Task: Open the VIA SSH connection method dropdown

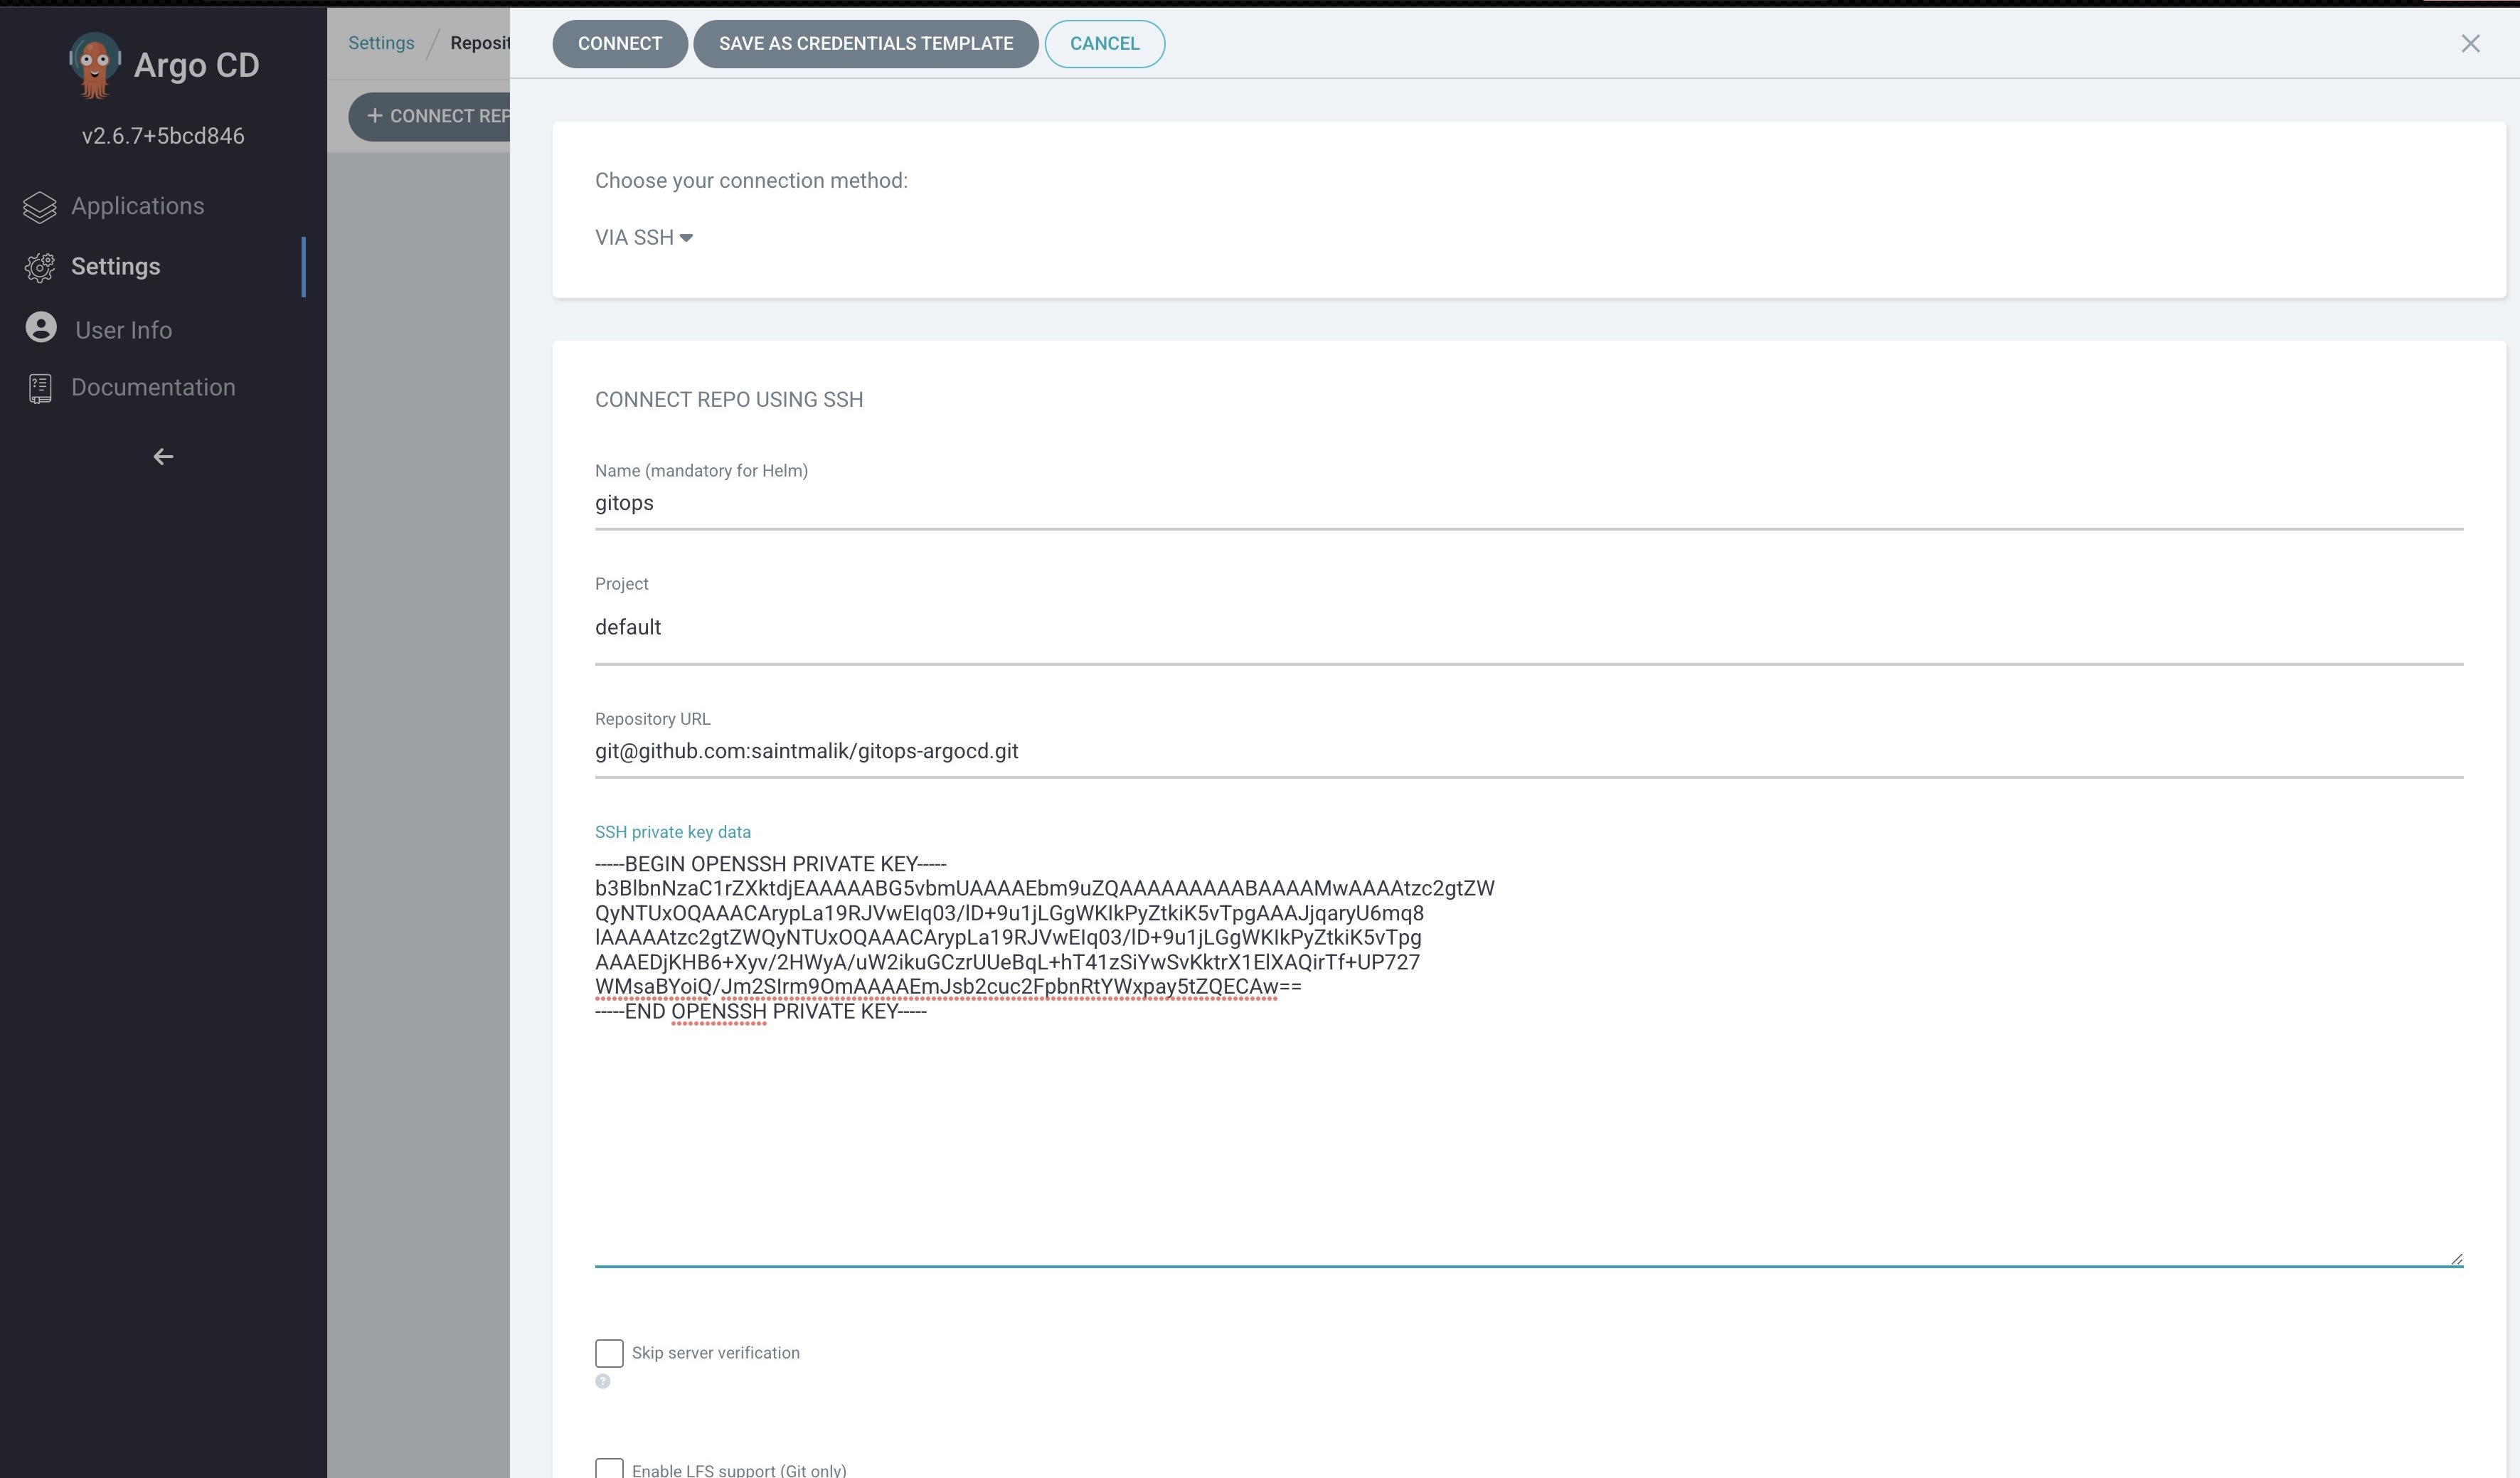Action: [x=644, y=238]
